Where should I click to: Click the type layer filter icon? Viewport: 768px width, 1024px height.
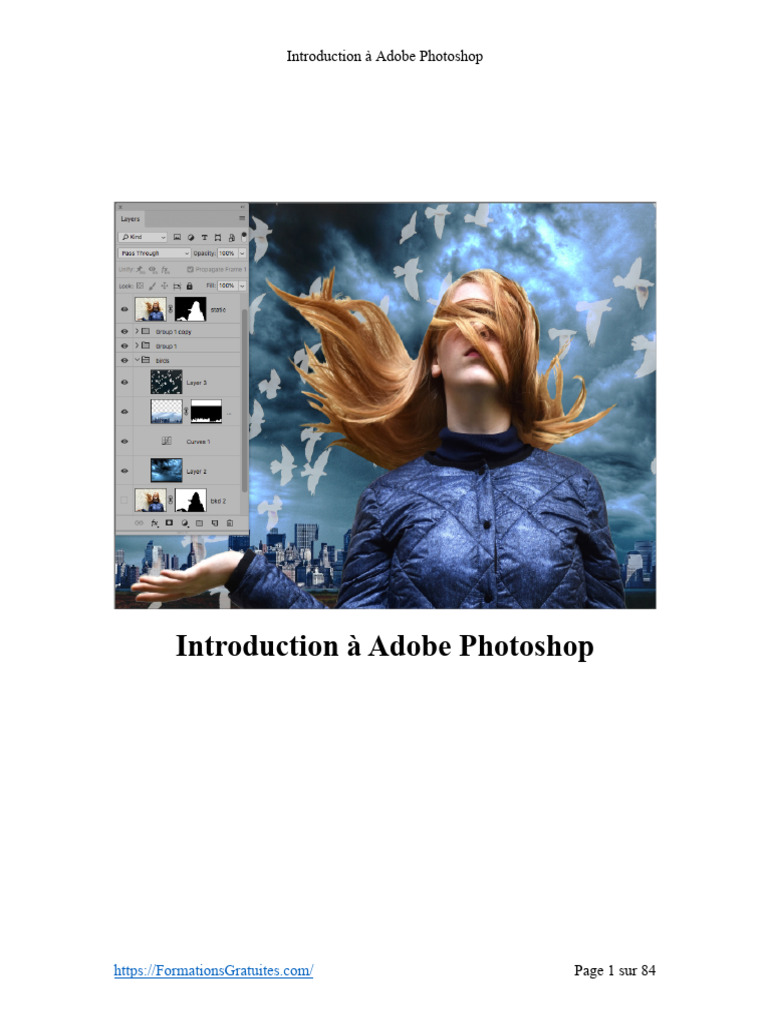coord(204,237)
